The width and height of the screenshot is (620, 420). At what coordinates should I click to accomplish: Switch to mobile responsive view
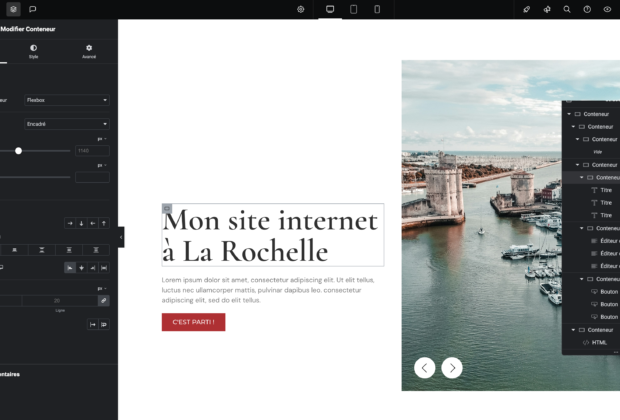tap(377, 9)
